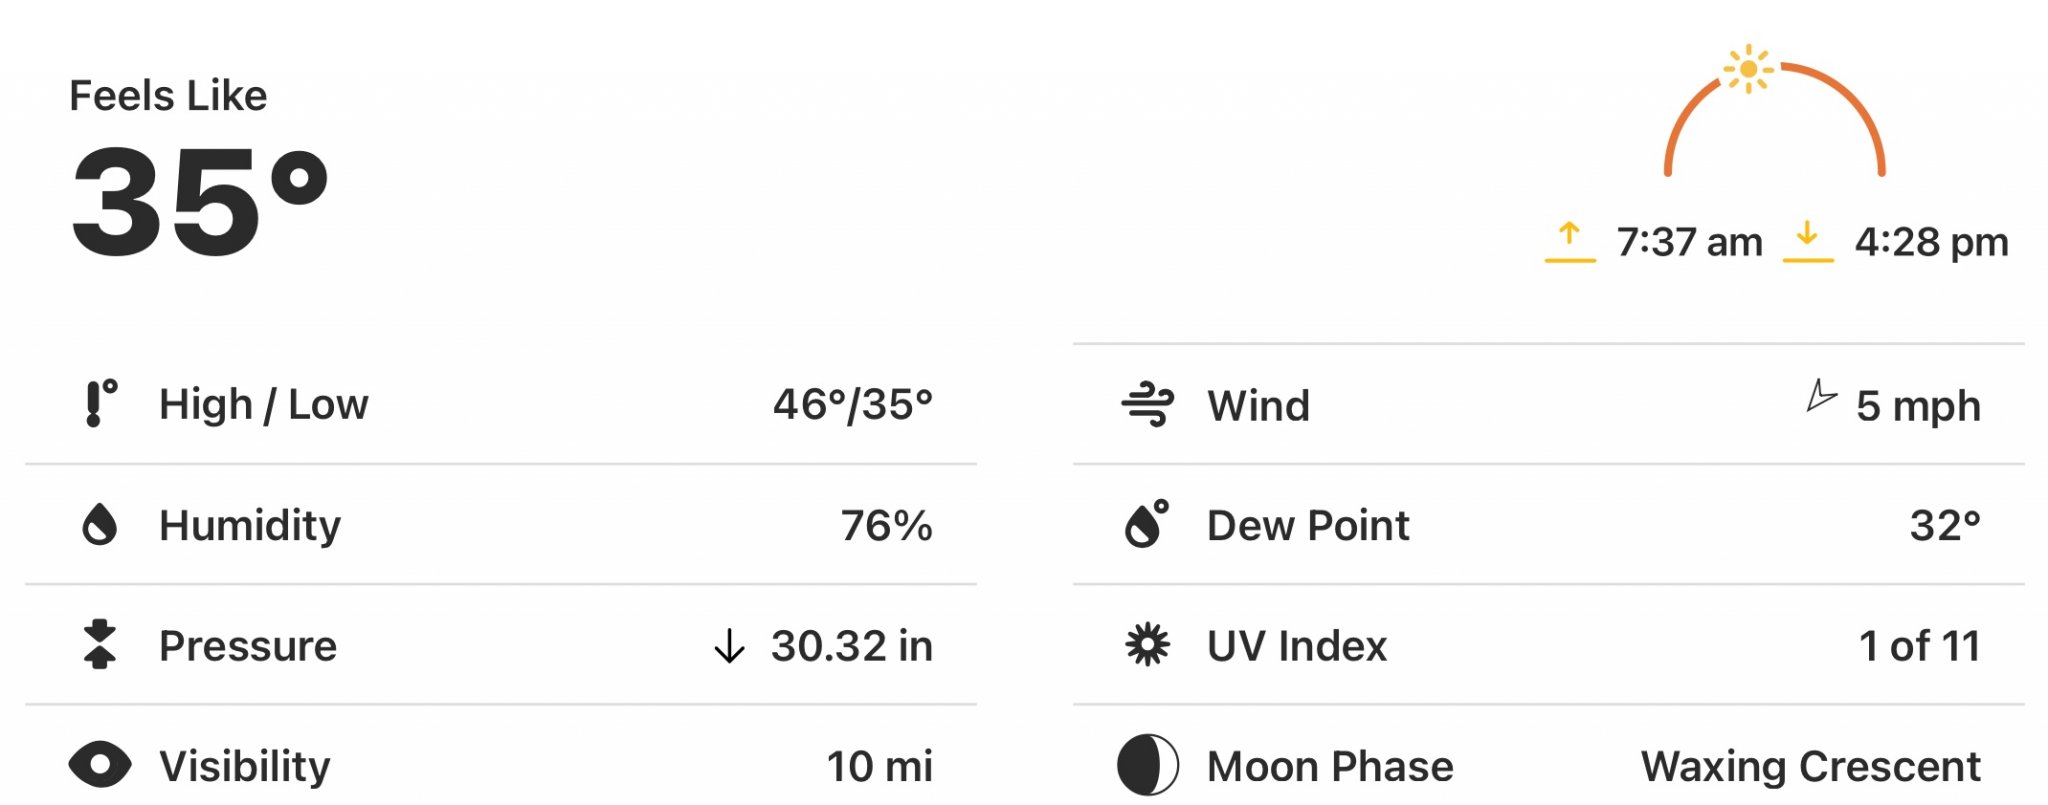The height and width of the screenshot is (805, 2048).
Task: Click the moon phase icon
Action: tap(1148, 765)
